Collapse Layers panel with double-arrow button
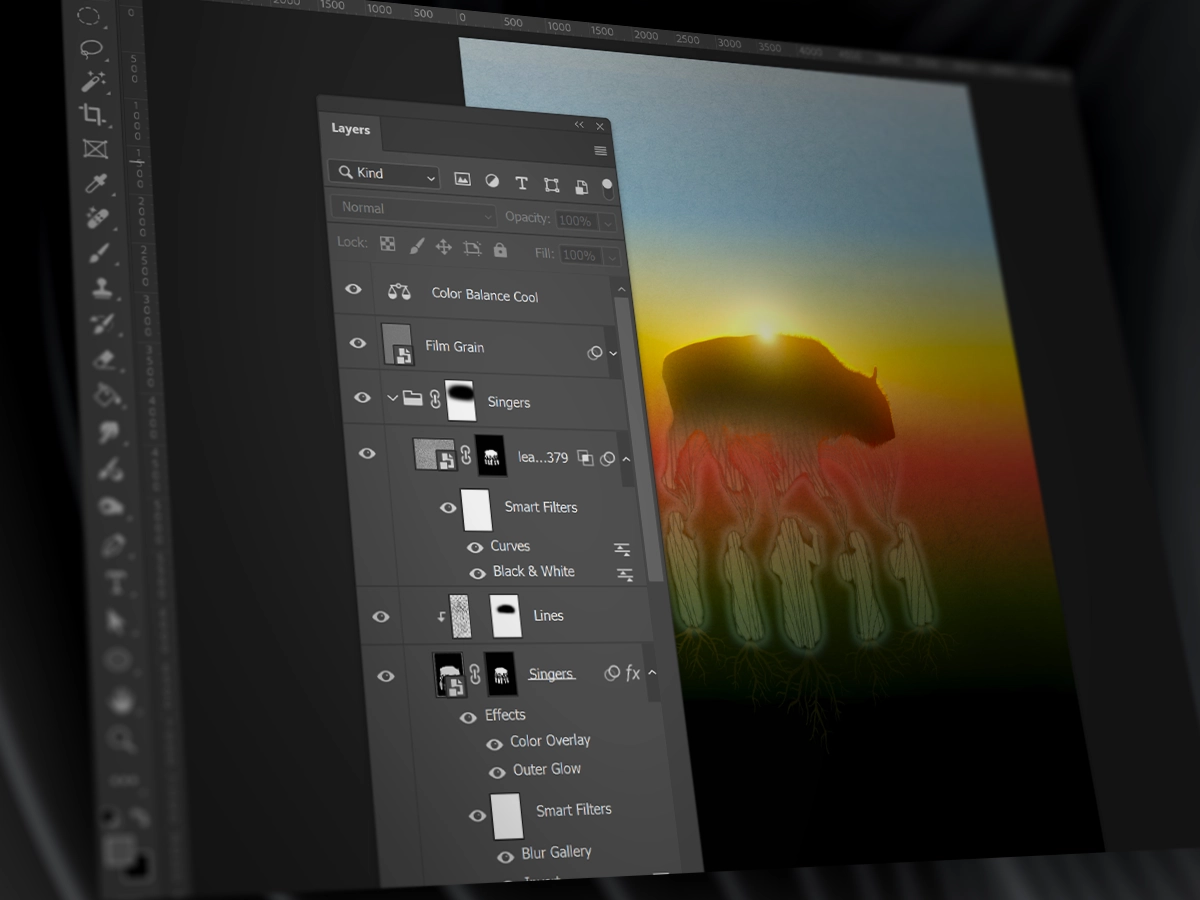This screenshot has height=900, width=1200. (579, 125)
